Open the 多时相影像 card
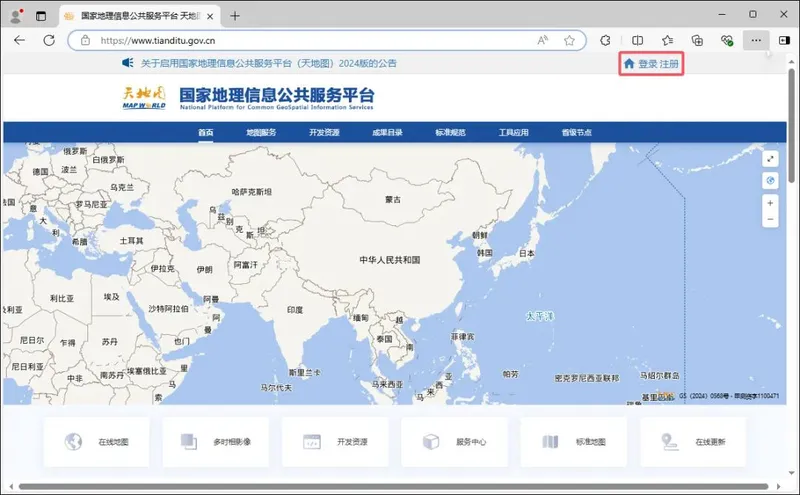Image resolution: width=800 pixels, height=495 pixels. 216,442
